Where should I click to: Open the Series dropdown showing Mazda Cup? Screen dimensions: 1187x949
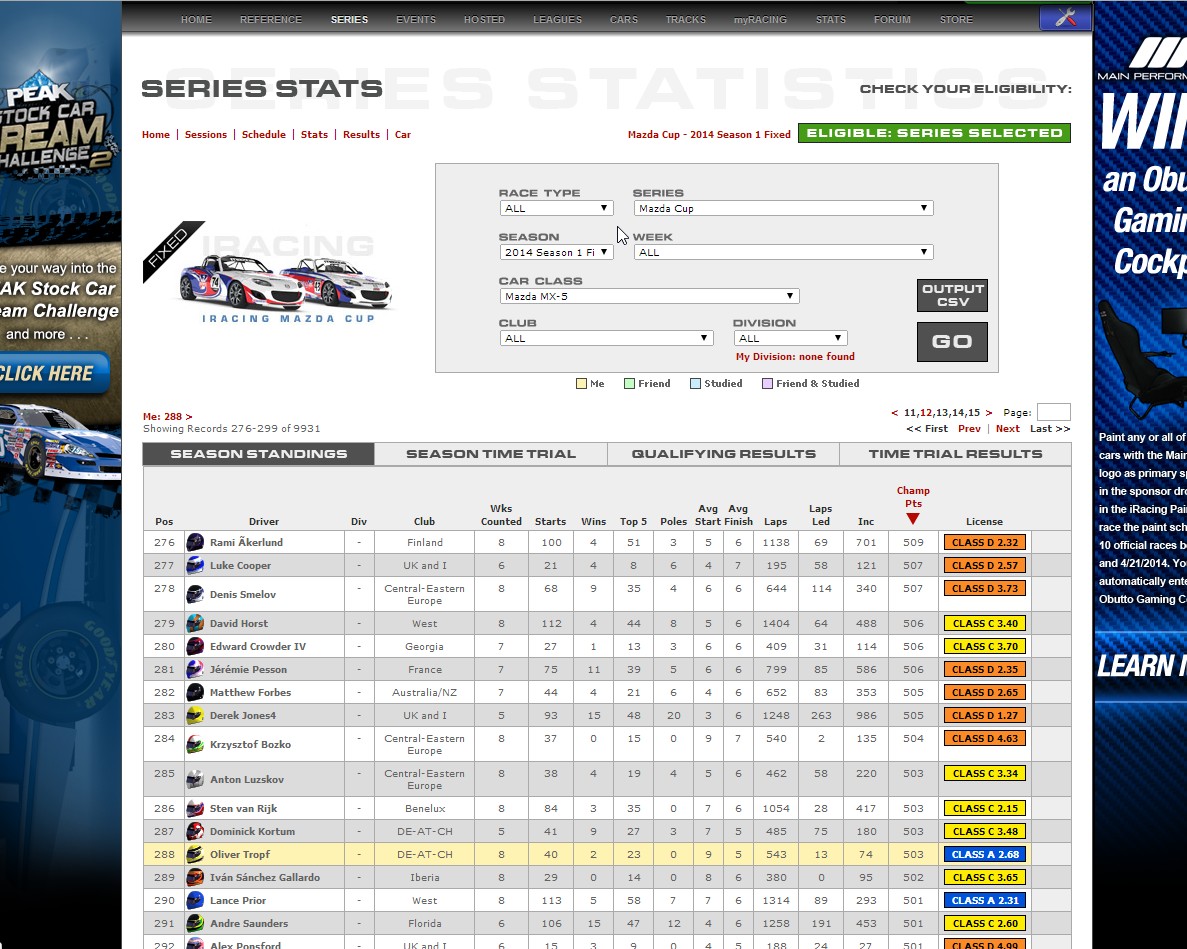(783, 209)
